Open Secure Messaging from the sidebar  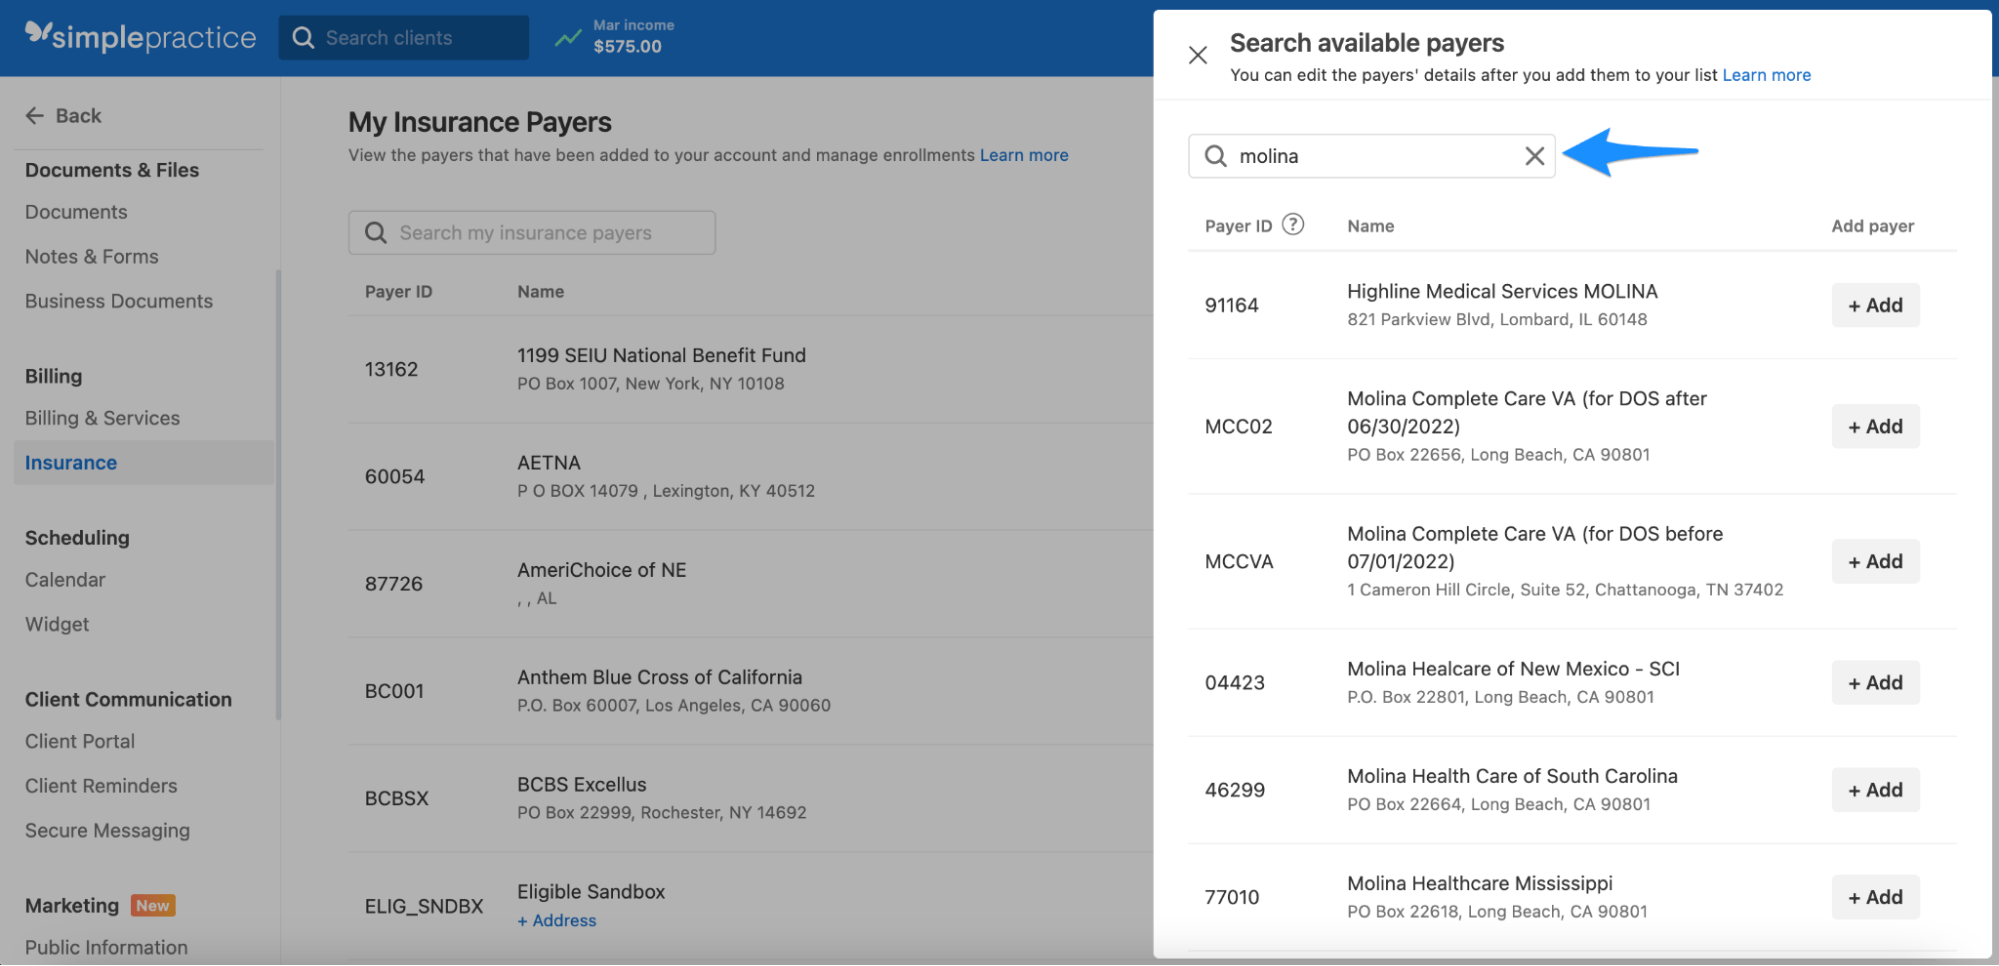pyautogui.click(x=107, y=830)
